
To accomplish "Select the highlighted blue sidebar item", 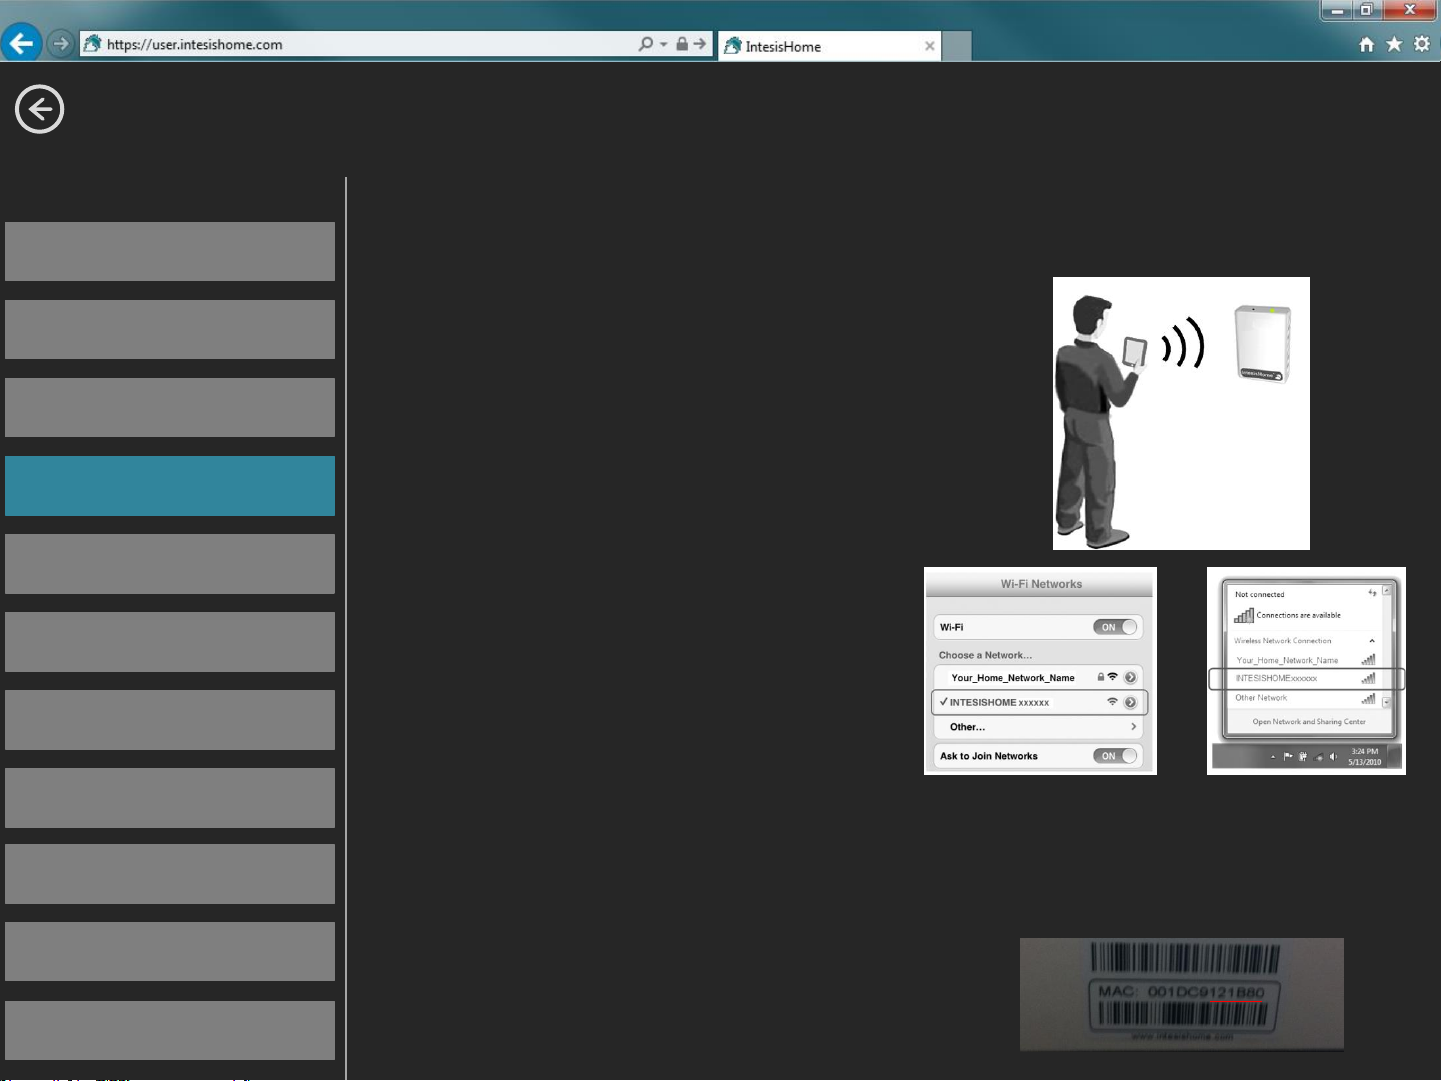I will (170, 486).
